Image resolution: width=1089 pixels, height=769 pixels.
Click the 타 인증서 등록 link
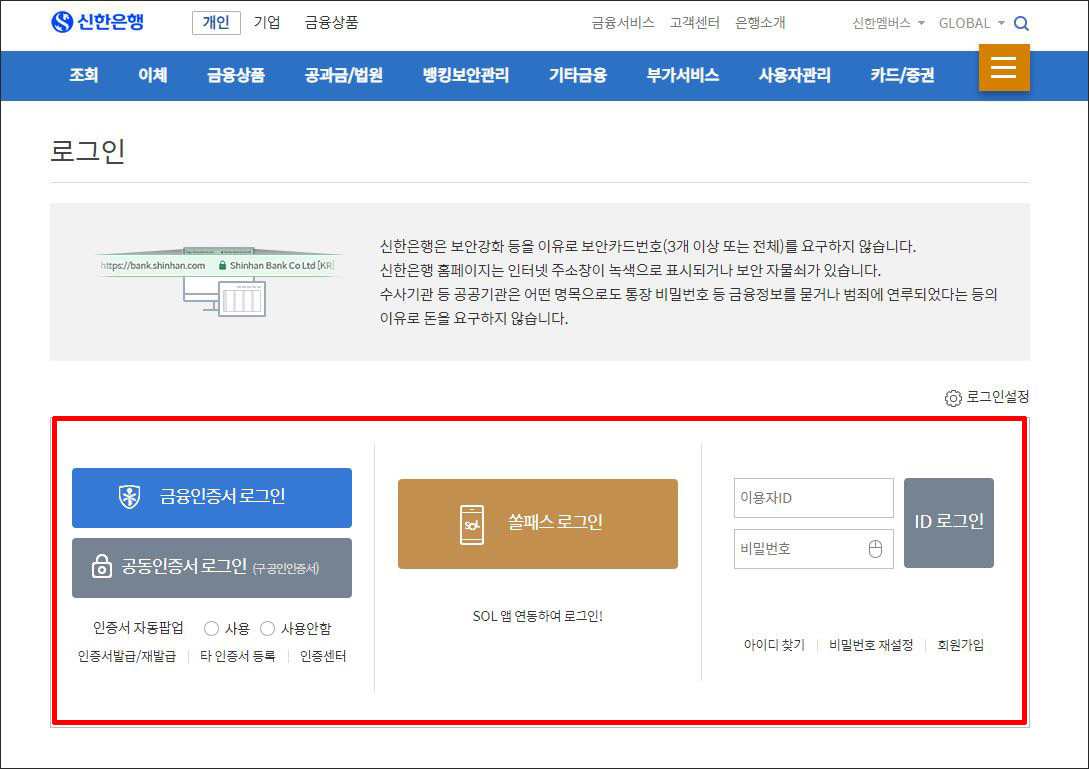pos(238,656)
